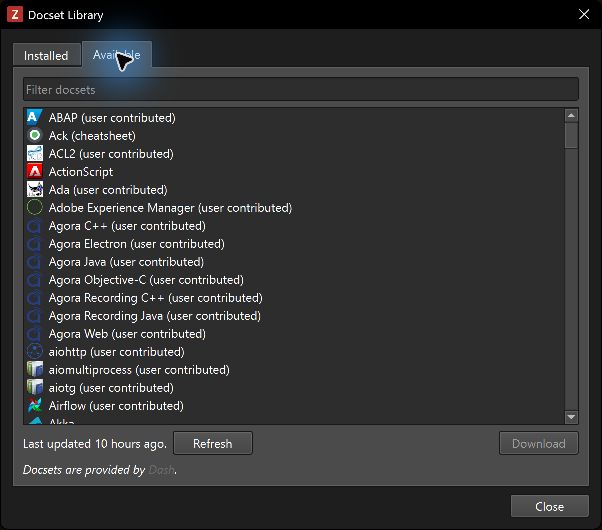602x530 pixels.
Task: Select "aiotg (user contributed)" row
Action: [x=294, y=388]
